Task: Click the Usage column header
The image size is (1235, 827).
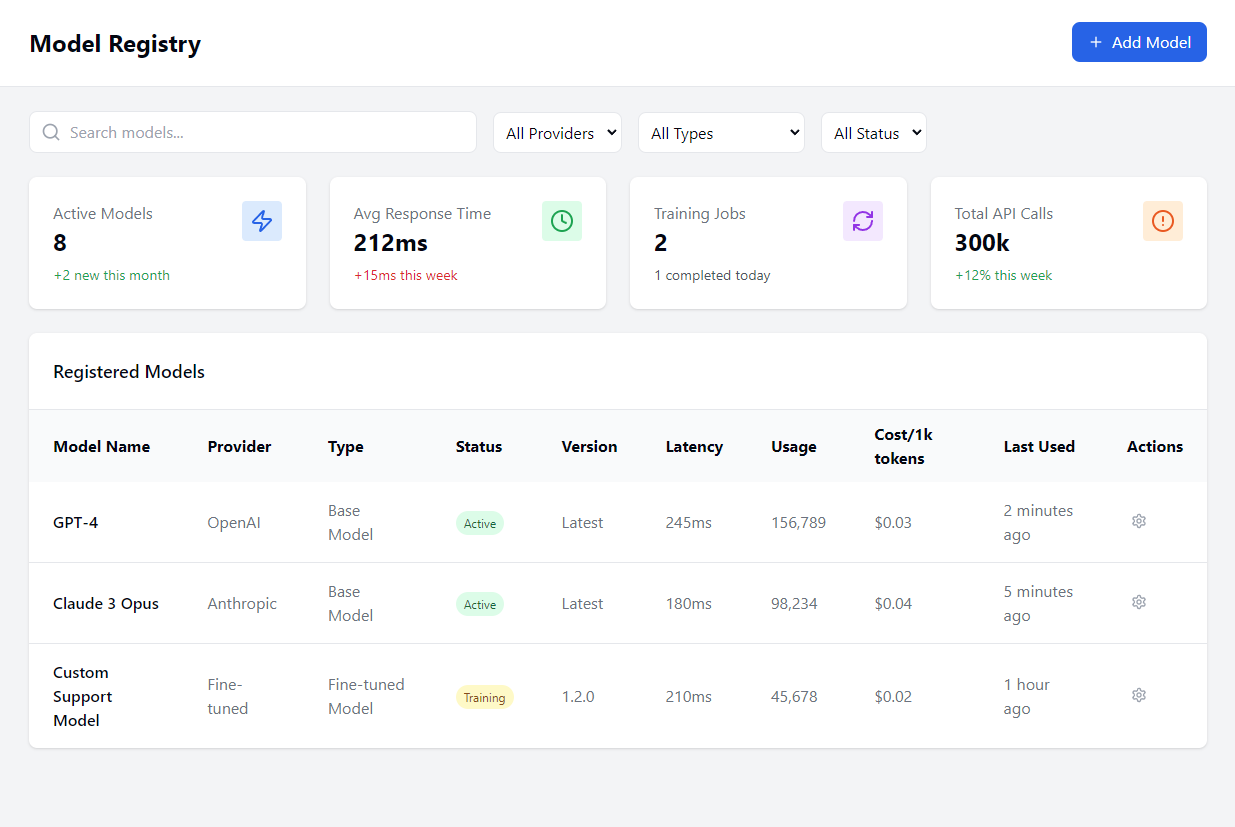Action: click(x=794, y=447)
